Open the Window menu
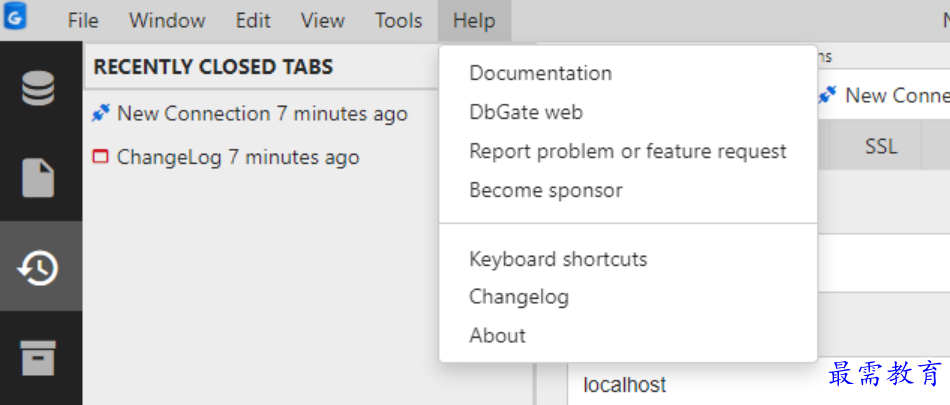The height and width of the screenshot is (405, 950). click(167, 21)
